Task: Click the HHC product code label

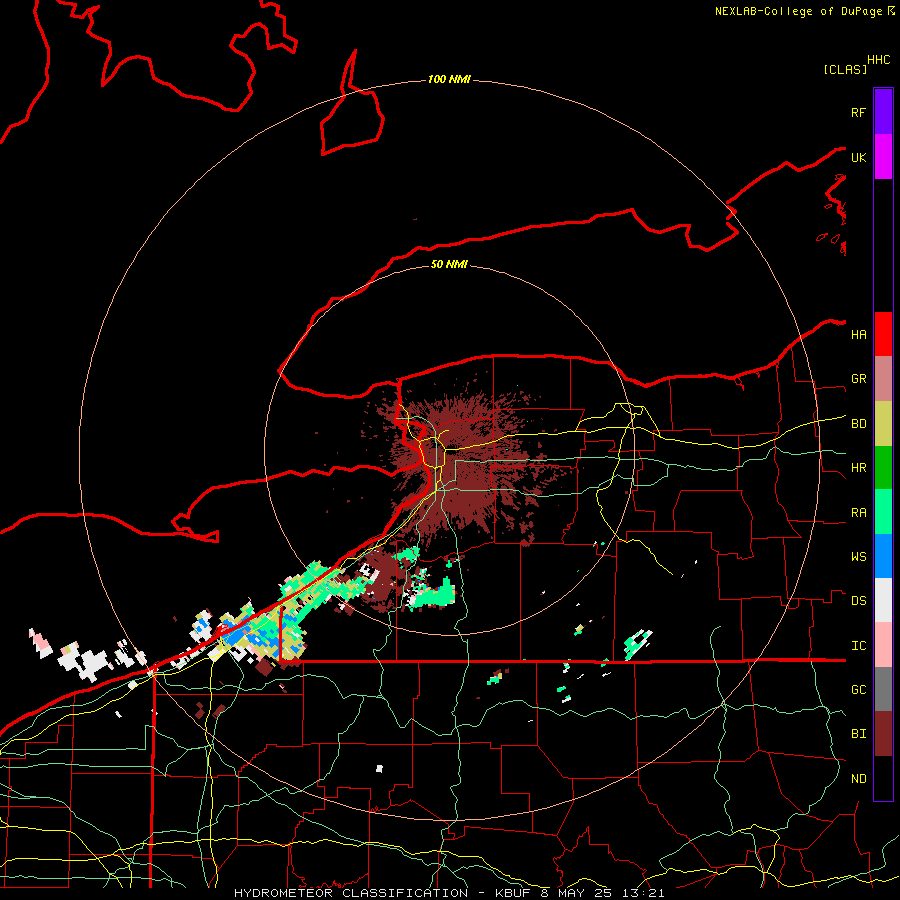Action: coord(878,60)
